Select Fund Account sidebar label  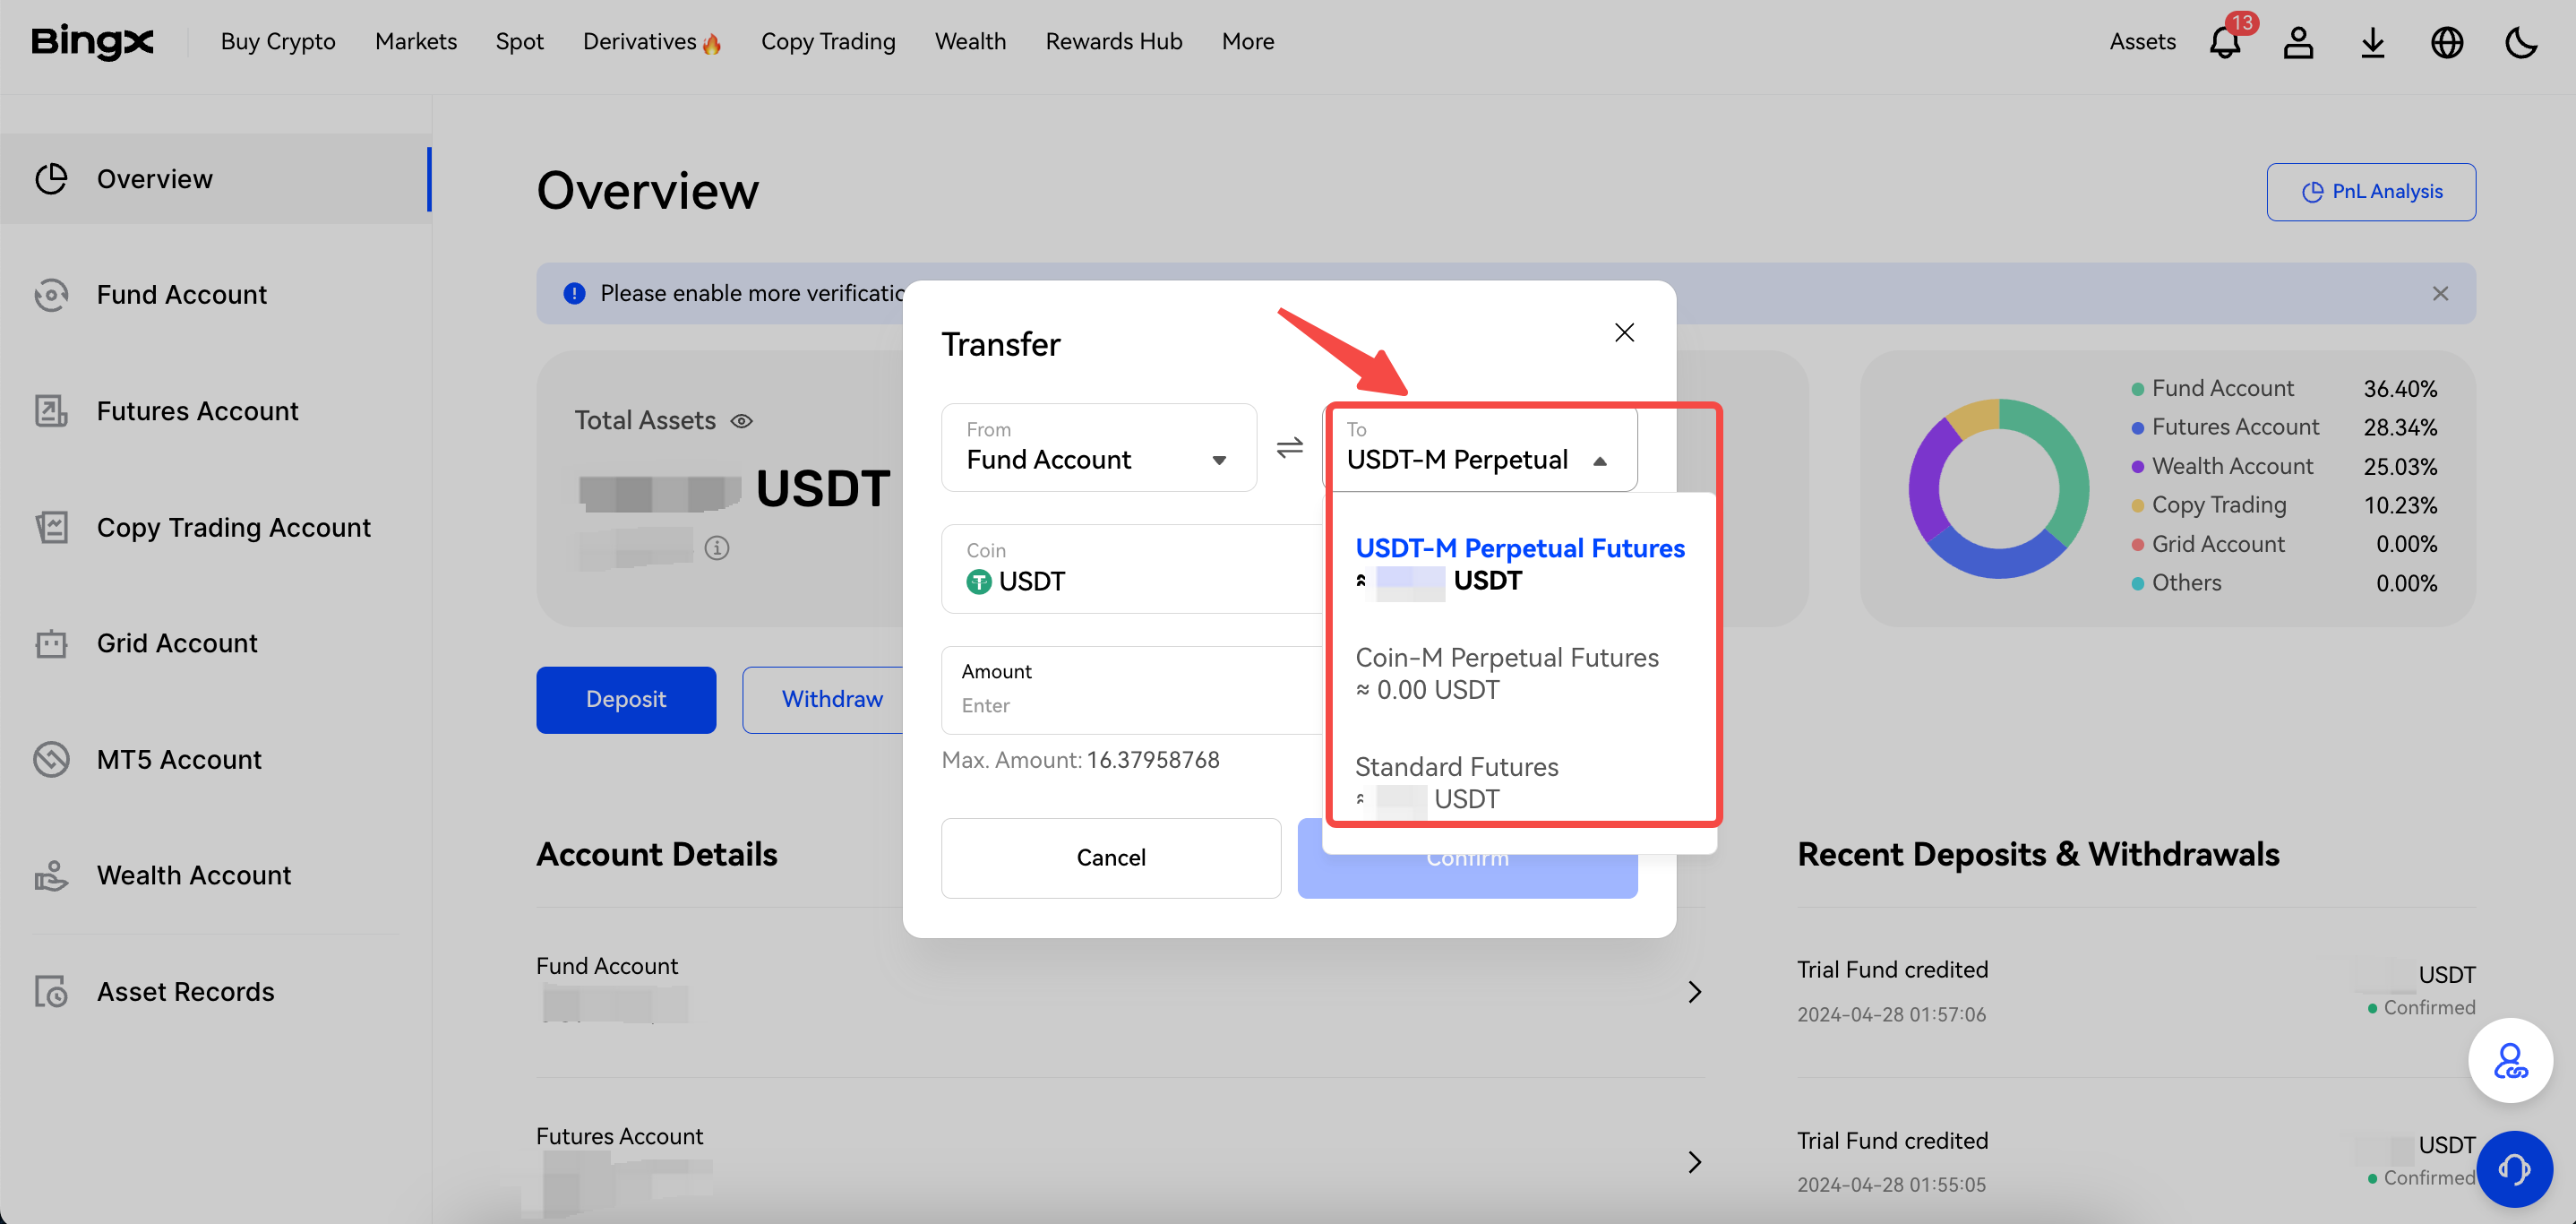coord(181,295)
